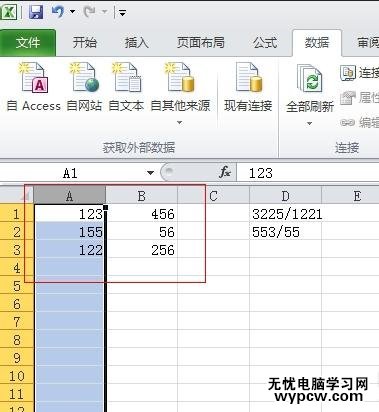Screen dimensions: 379x412
Task: Select row 11 header
Action: (x=17, y=394)
